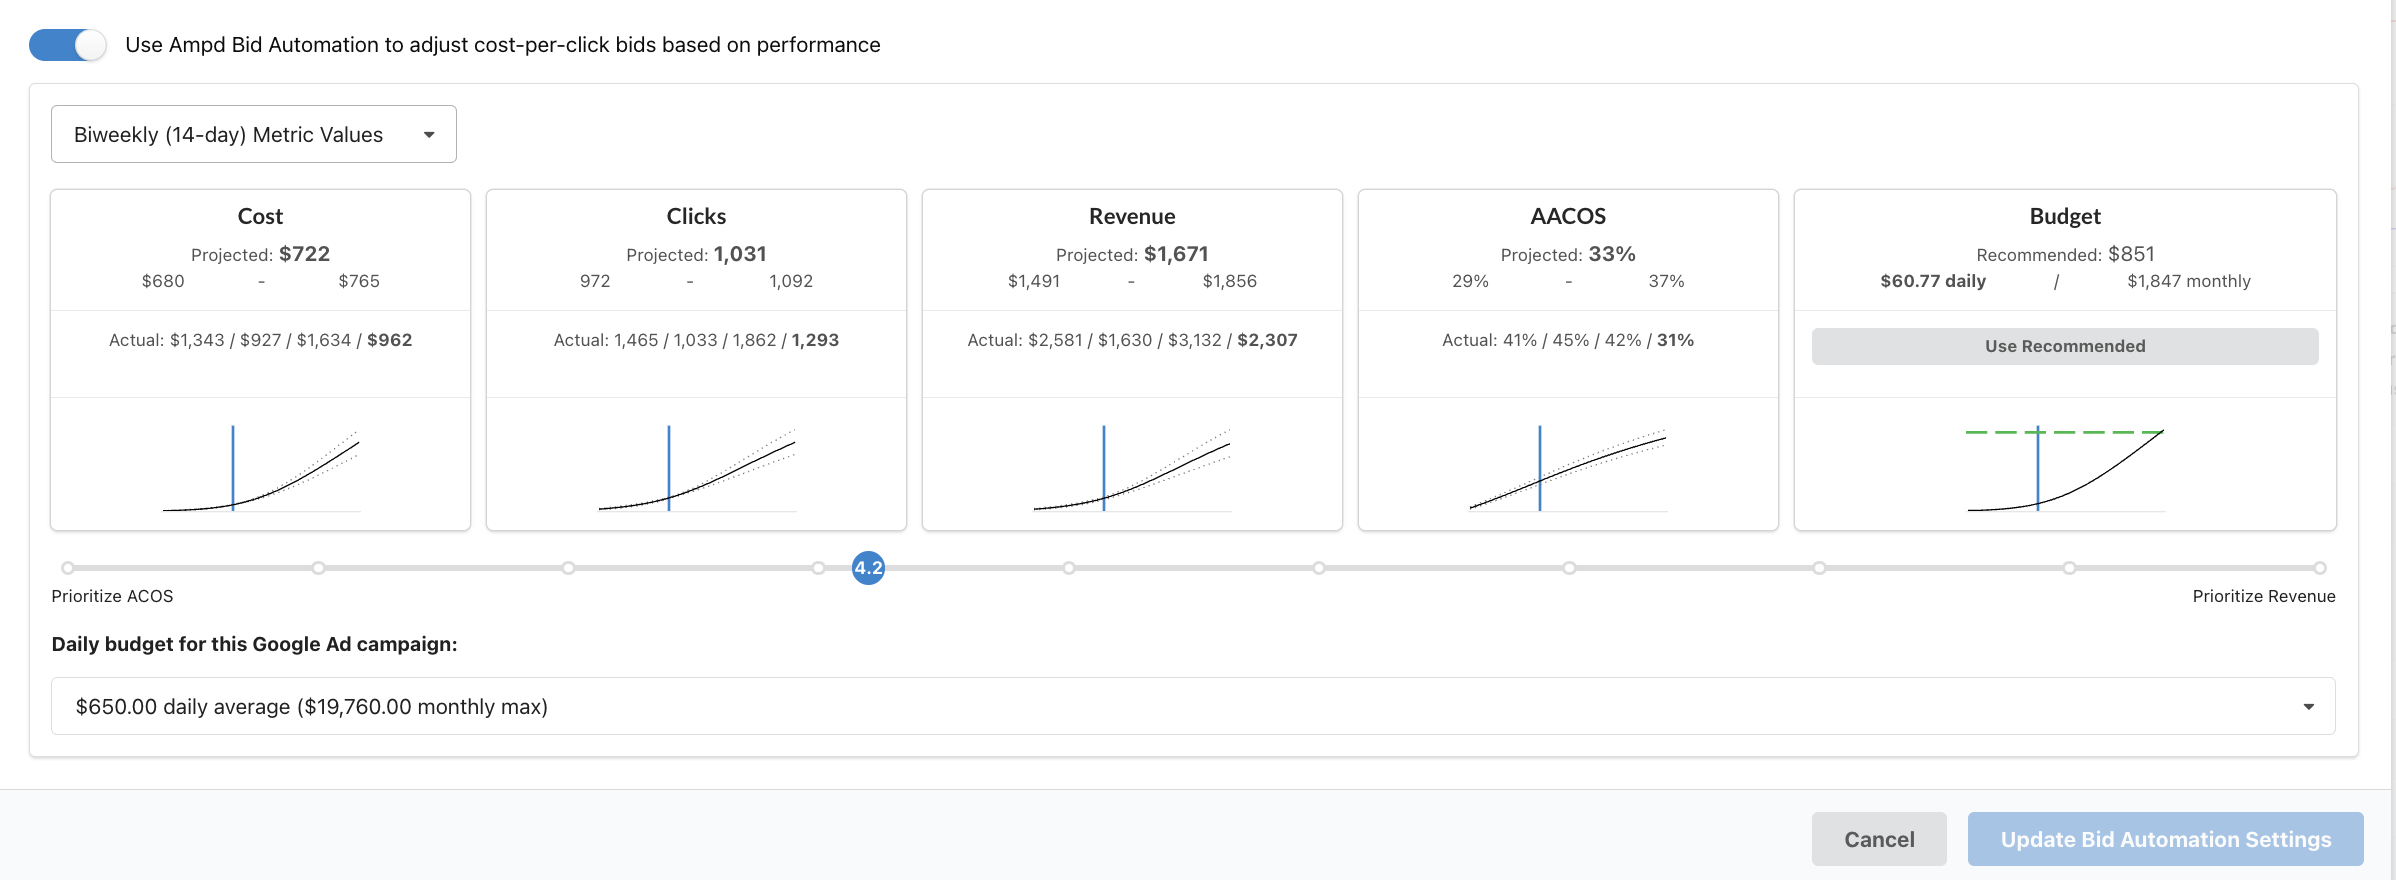
Task: Click the Cancel button
Action: 1878,839
